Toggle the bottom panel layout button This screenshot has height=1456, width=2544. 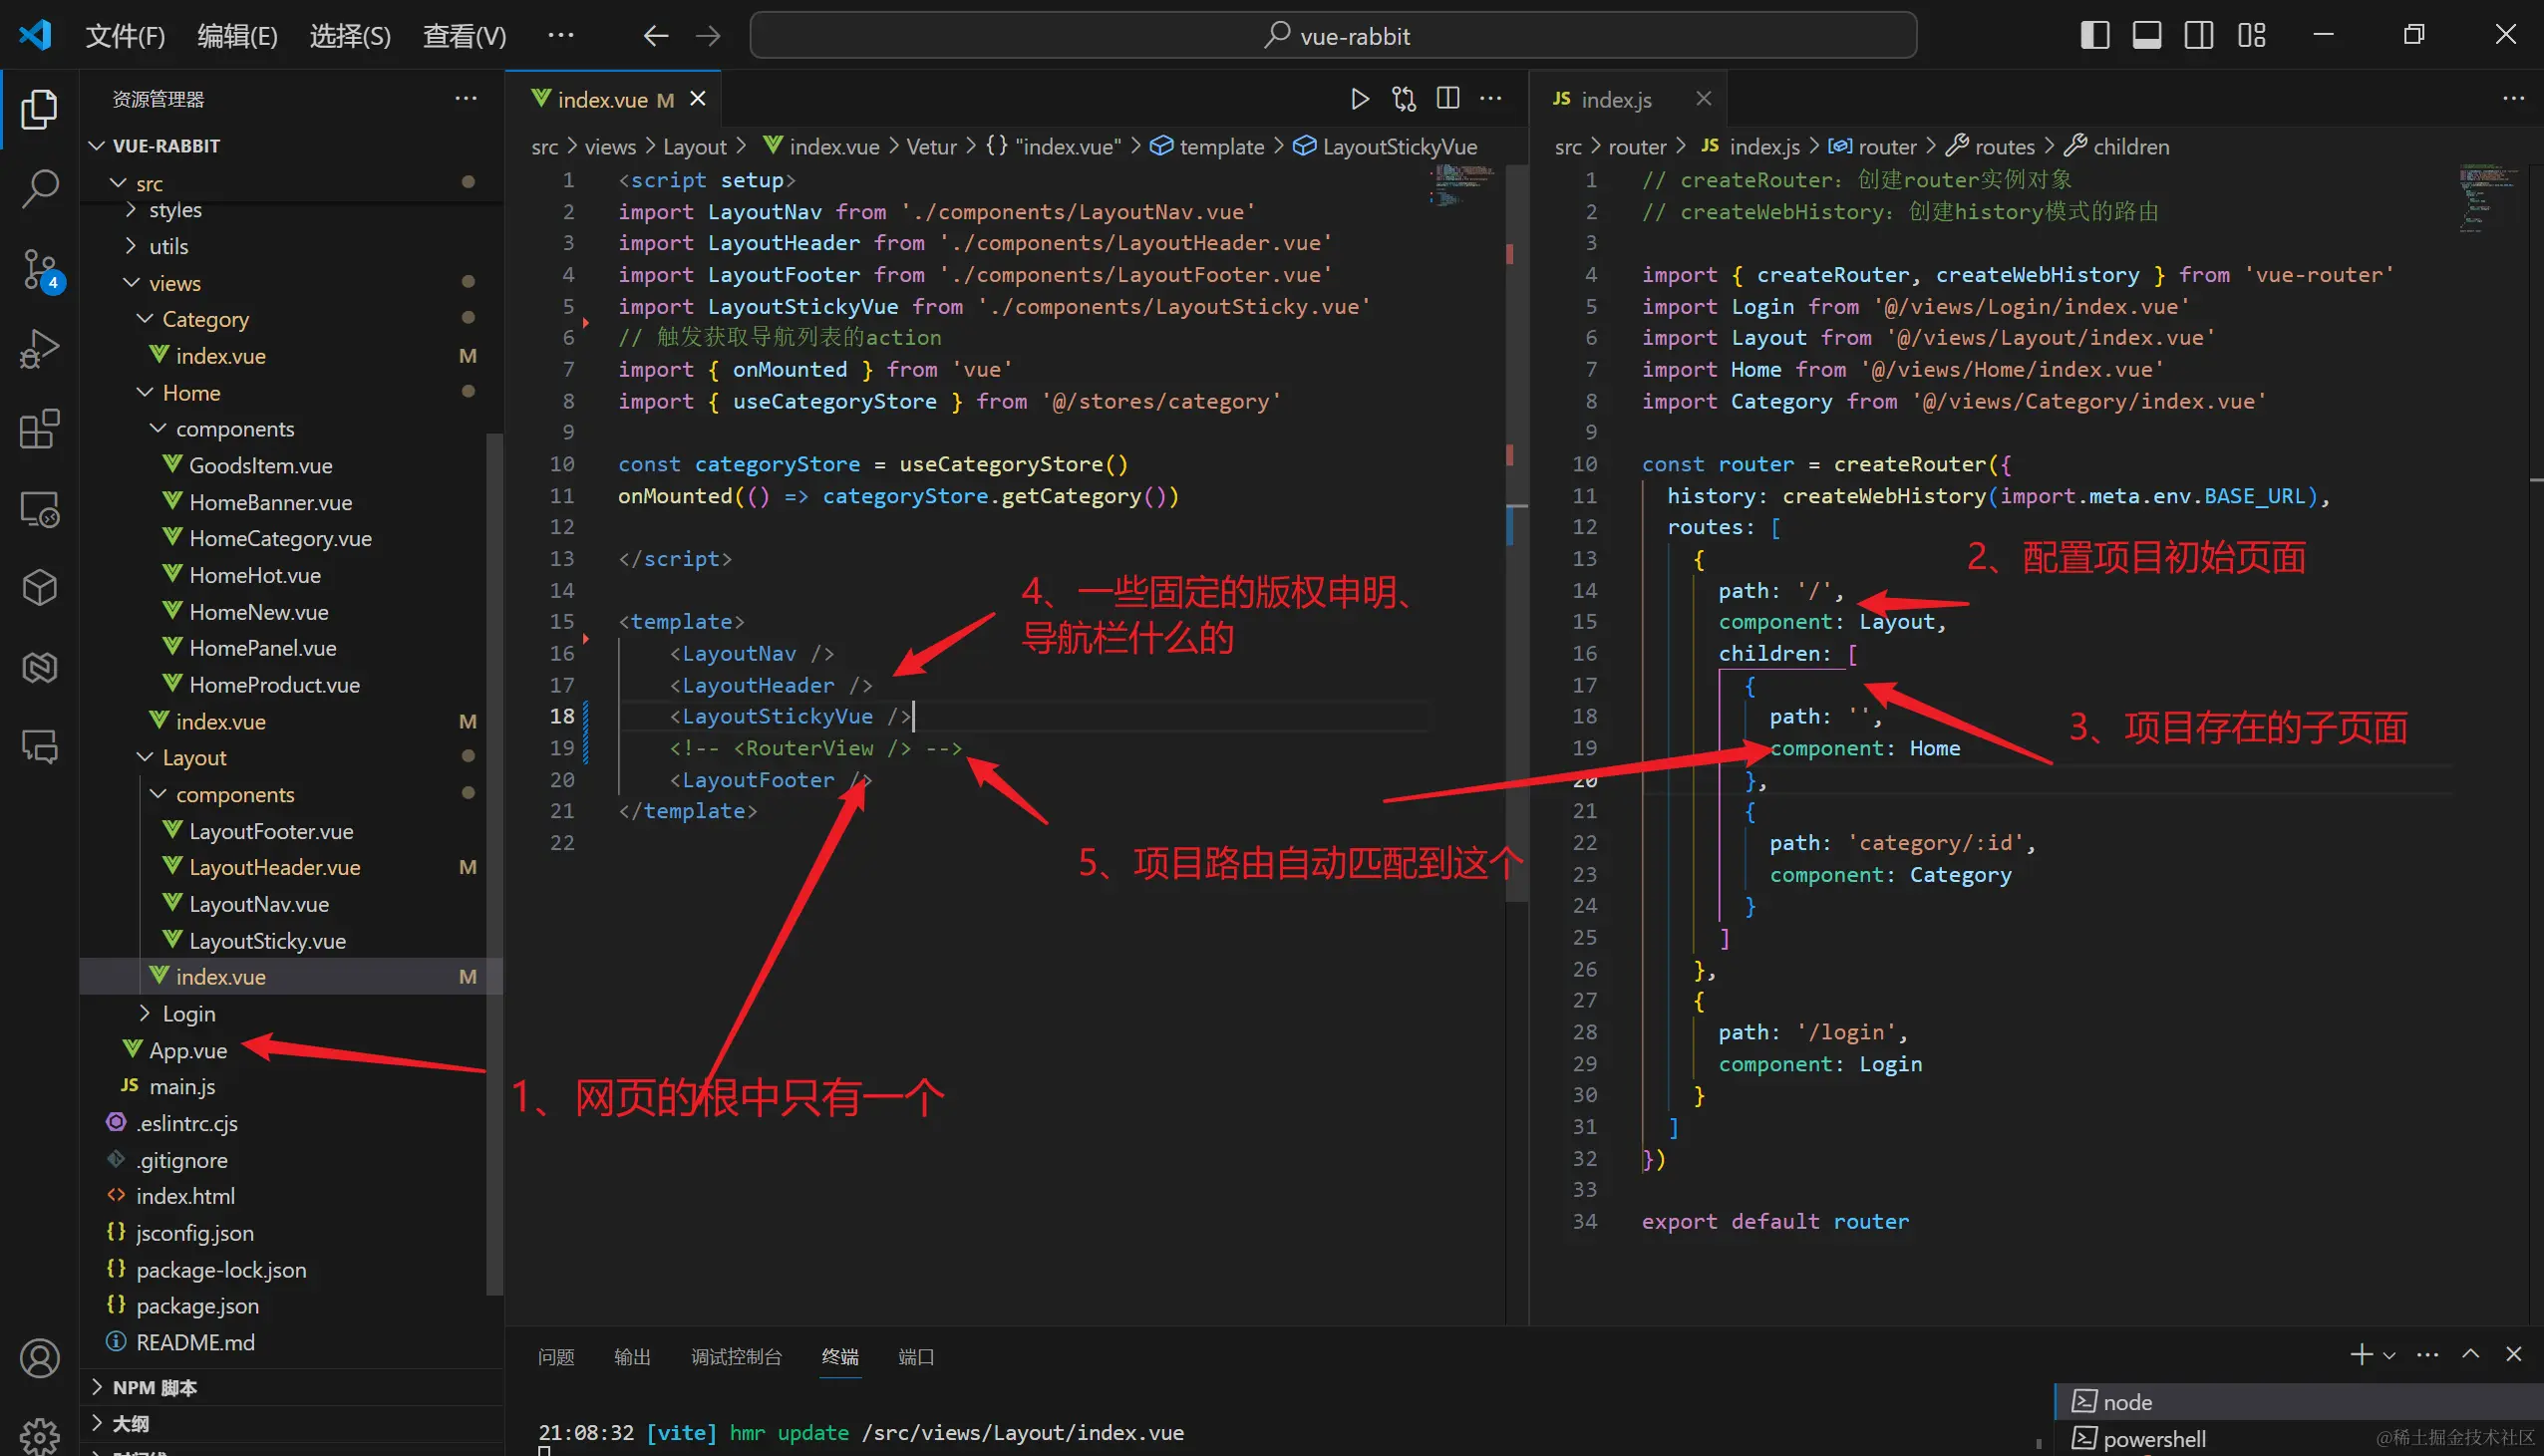pos(2147,36)
